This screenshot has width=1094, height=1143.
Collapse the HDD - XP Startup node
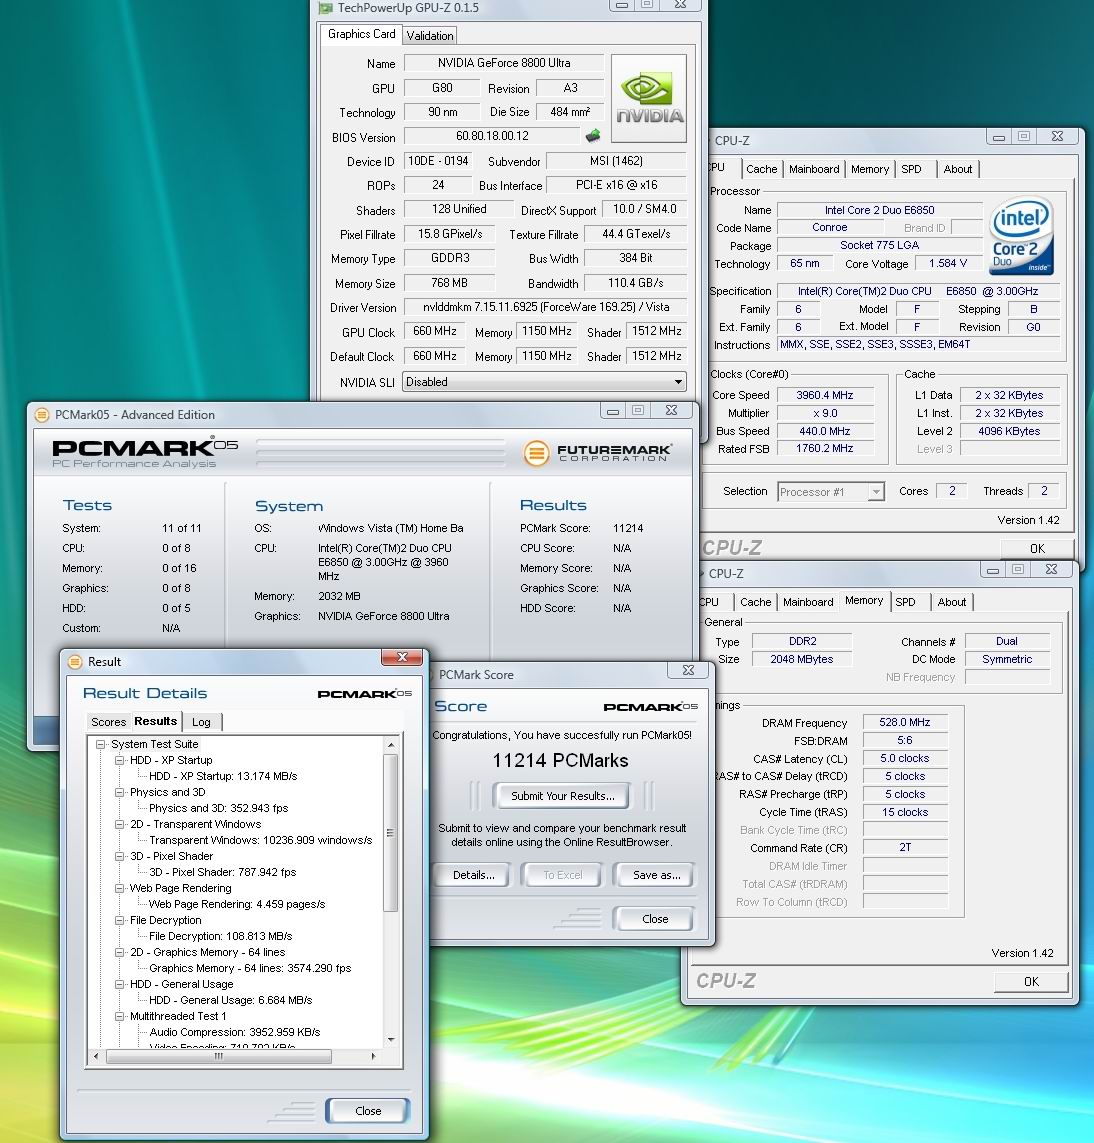pos(120,760)
